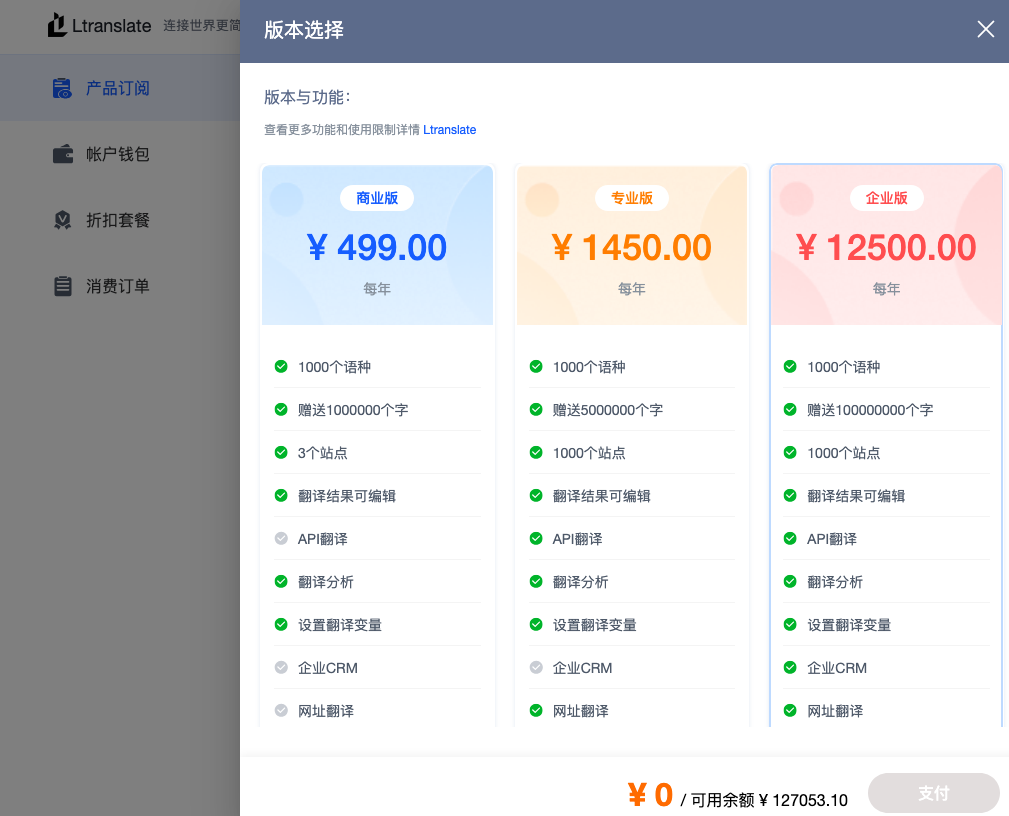Click gray check beside 专业版 企业CRM

pos(536,668)
